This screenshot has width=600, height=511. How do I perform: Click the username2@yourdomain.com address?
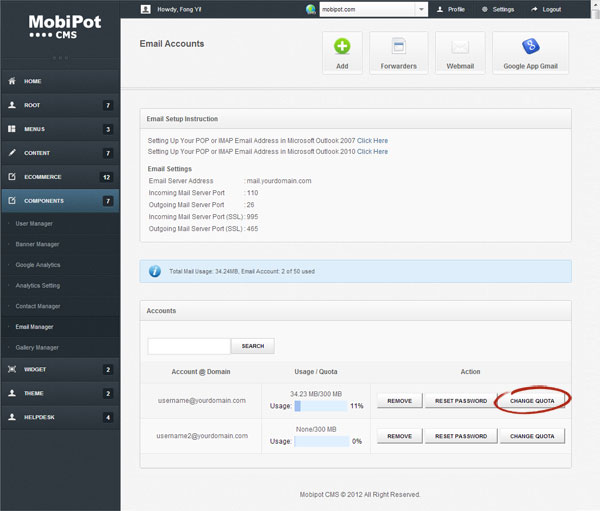click(202, 436)
